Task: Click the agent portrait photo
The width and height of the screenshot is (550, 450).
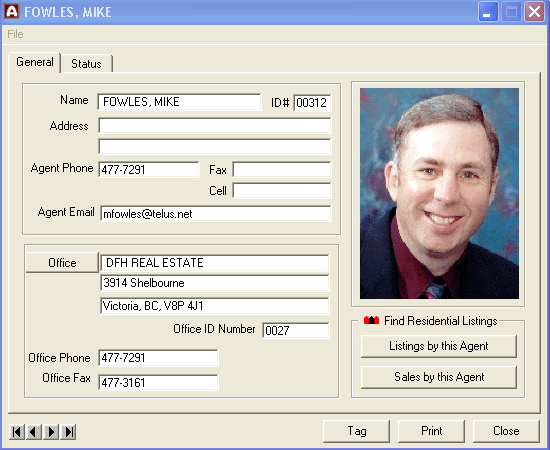Action: [x=439, y=194]
